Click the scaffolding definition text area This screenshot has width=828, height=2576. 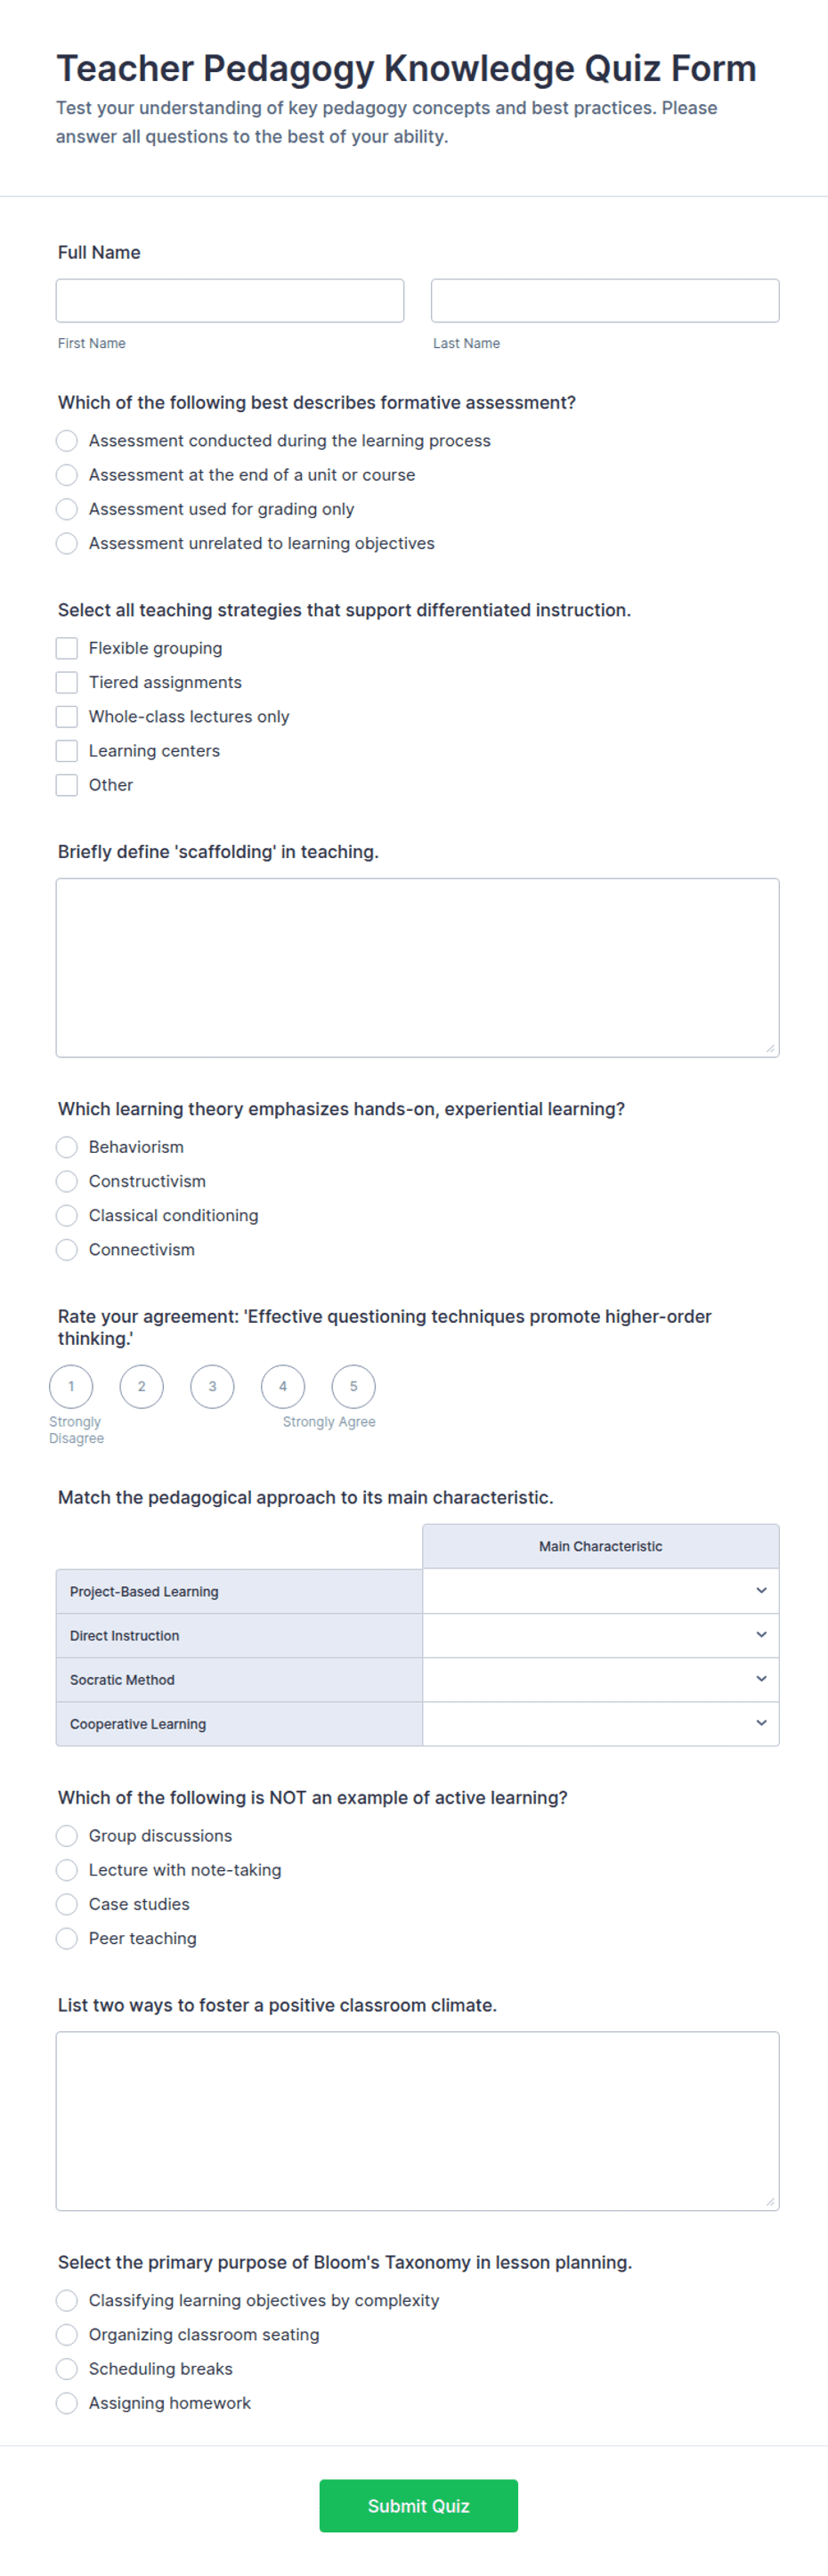418,968
